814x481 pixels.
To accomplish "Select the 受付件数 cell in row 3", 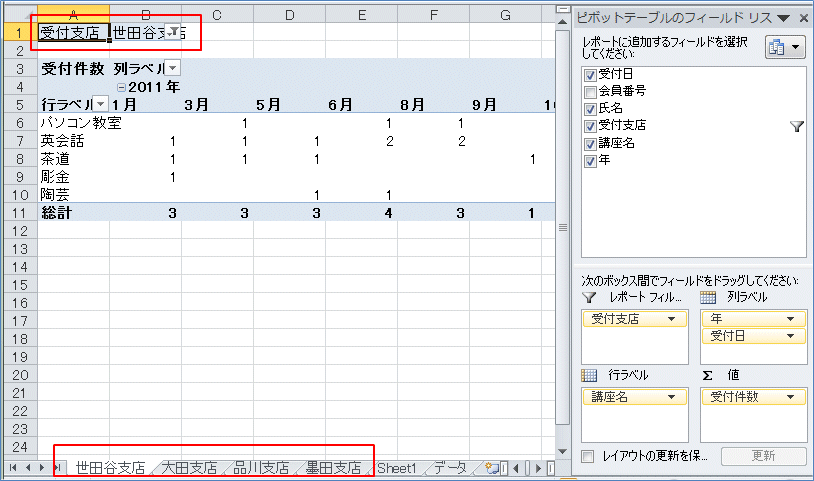I will click(73, 68).
